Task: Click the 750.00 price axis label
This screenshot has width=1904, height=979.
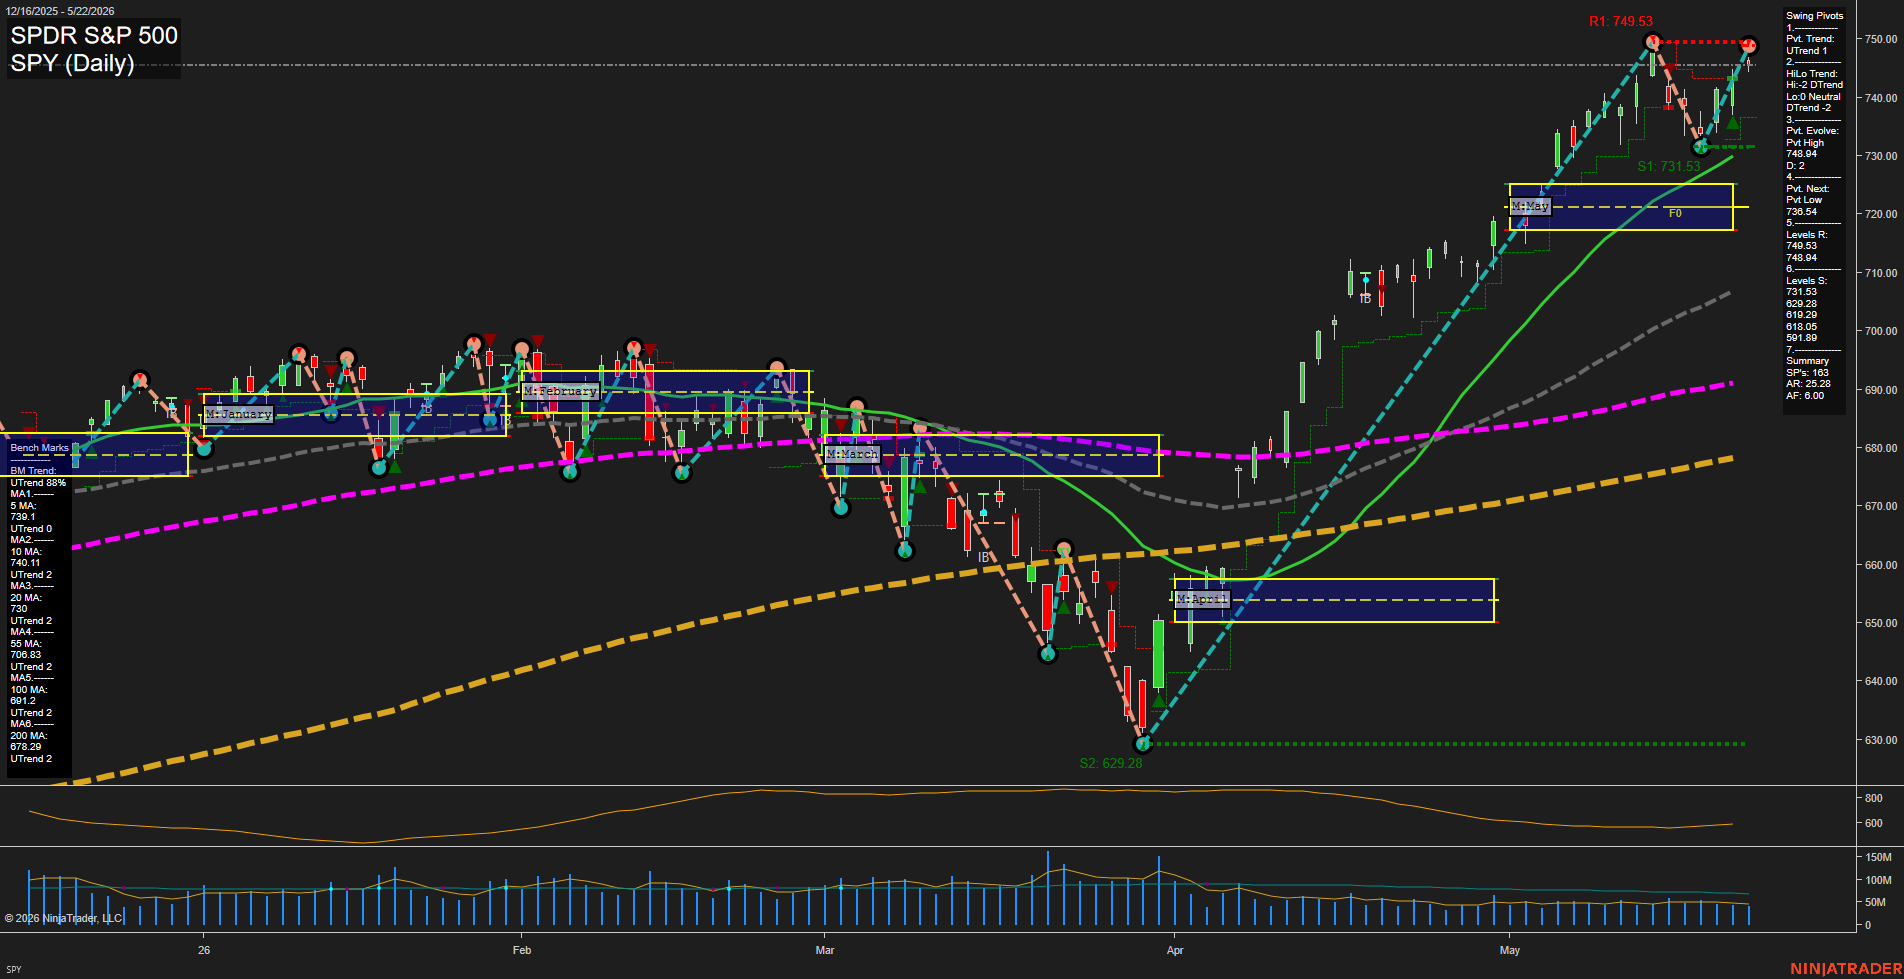Action: pos(1880,39)
